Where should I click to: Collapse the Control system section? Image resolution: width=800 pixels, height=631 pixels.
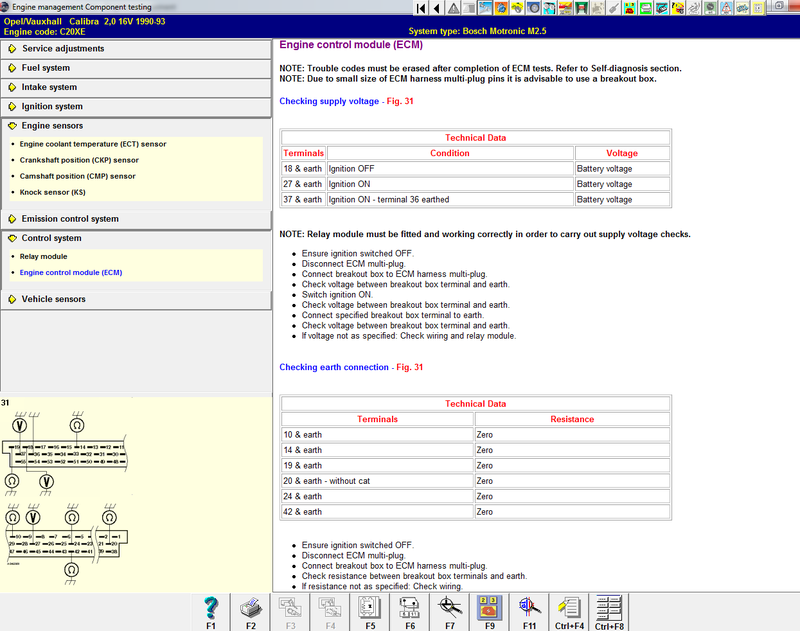click(136, 238)
